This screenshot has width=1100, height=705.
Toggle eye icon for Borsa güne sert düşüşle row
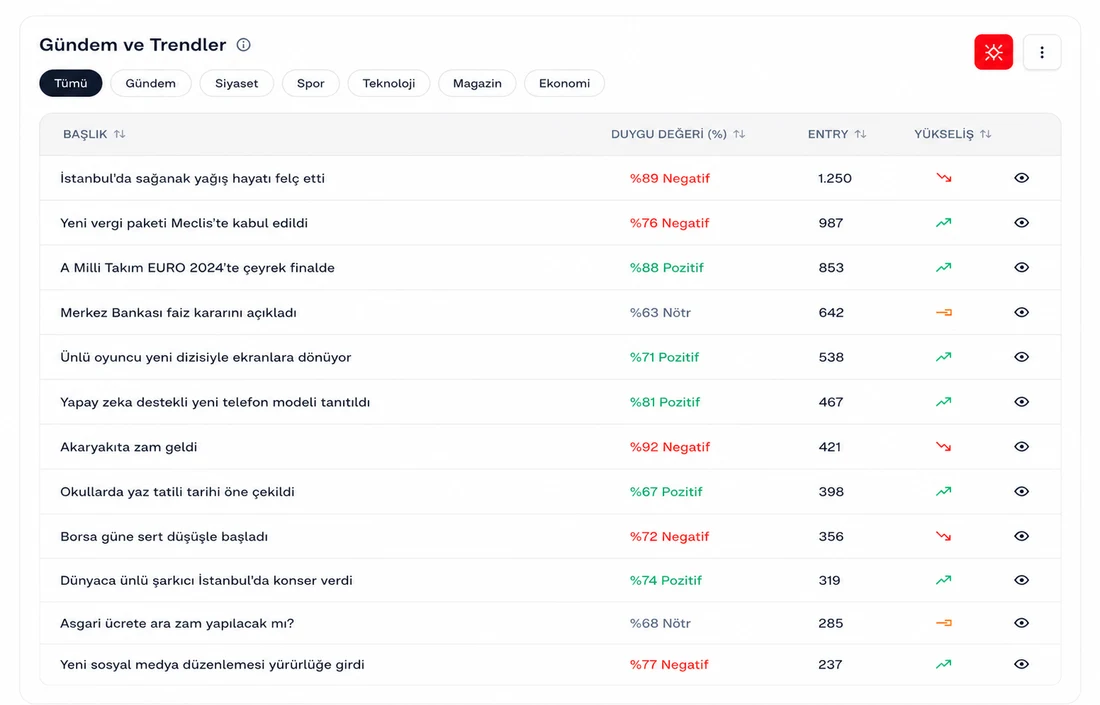pos(1021,536)
